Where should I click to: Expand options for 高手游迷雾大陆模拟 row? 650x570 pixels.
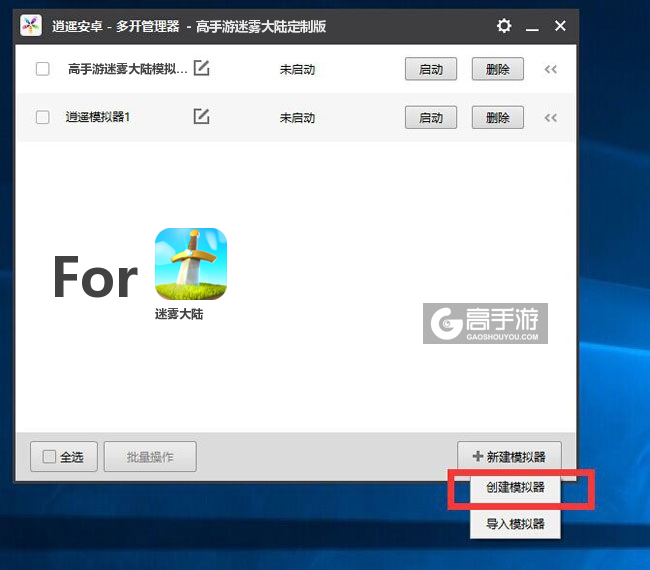pos(551,69)
